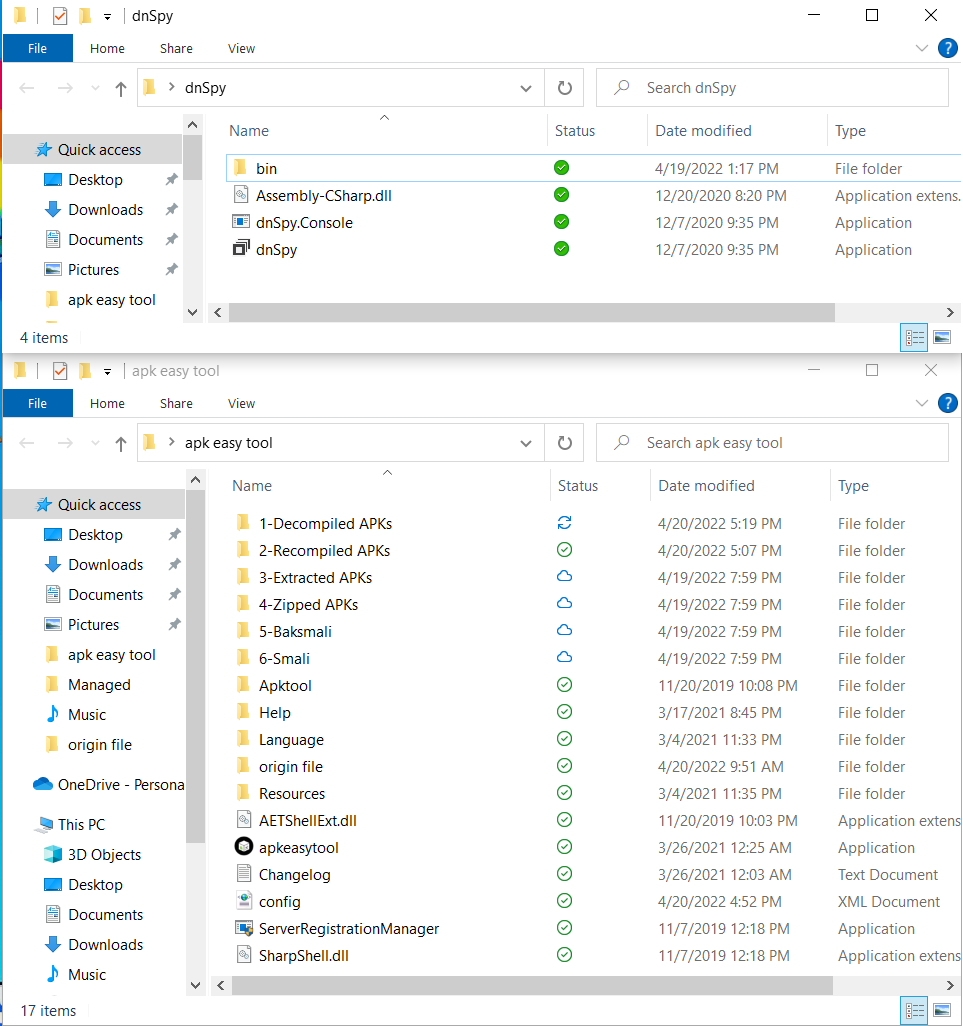Click refresh button in dnSpy window

click(565, 88)
